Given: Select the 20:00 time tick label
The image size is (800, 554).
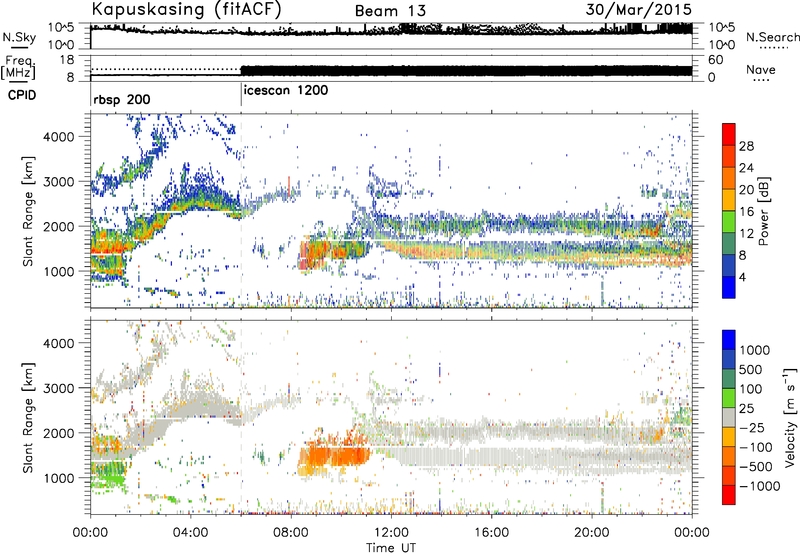Looking at the screenshot, I should (x=591, y=533).
